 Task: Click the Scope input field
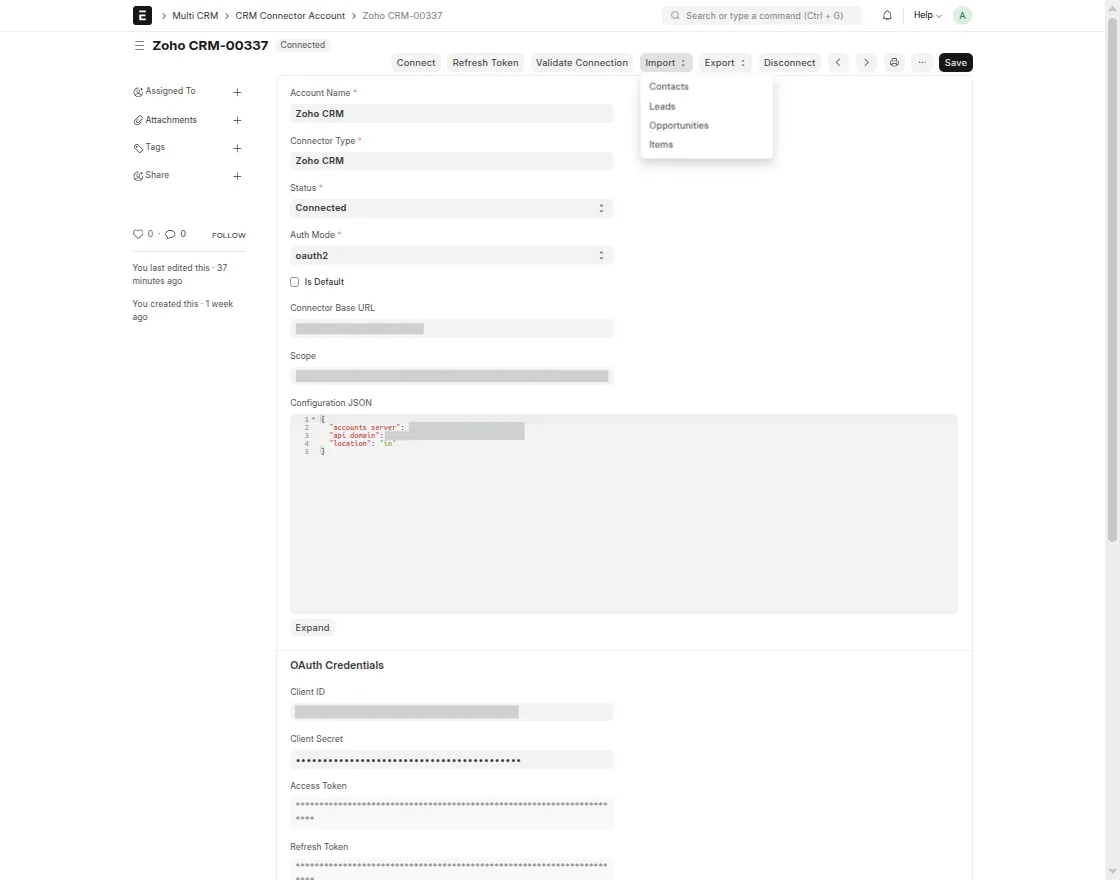coord(451,376)
